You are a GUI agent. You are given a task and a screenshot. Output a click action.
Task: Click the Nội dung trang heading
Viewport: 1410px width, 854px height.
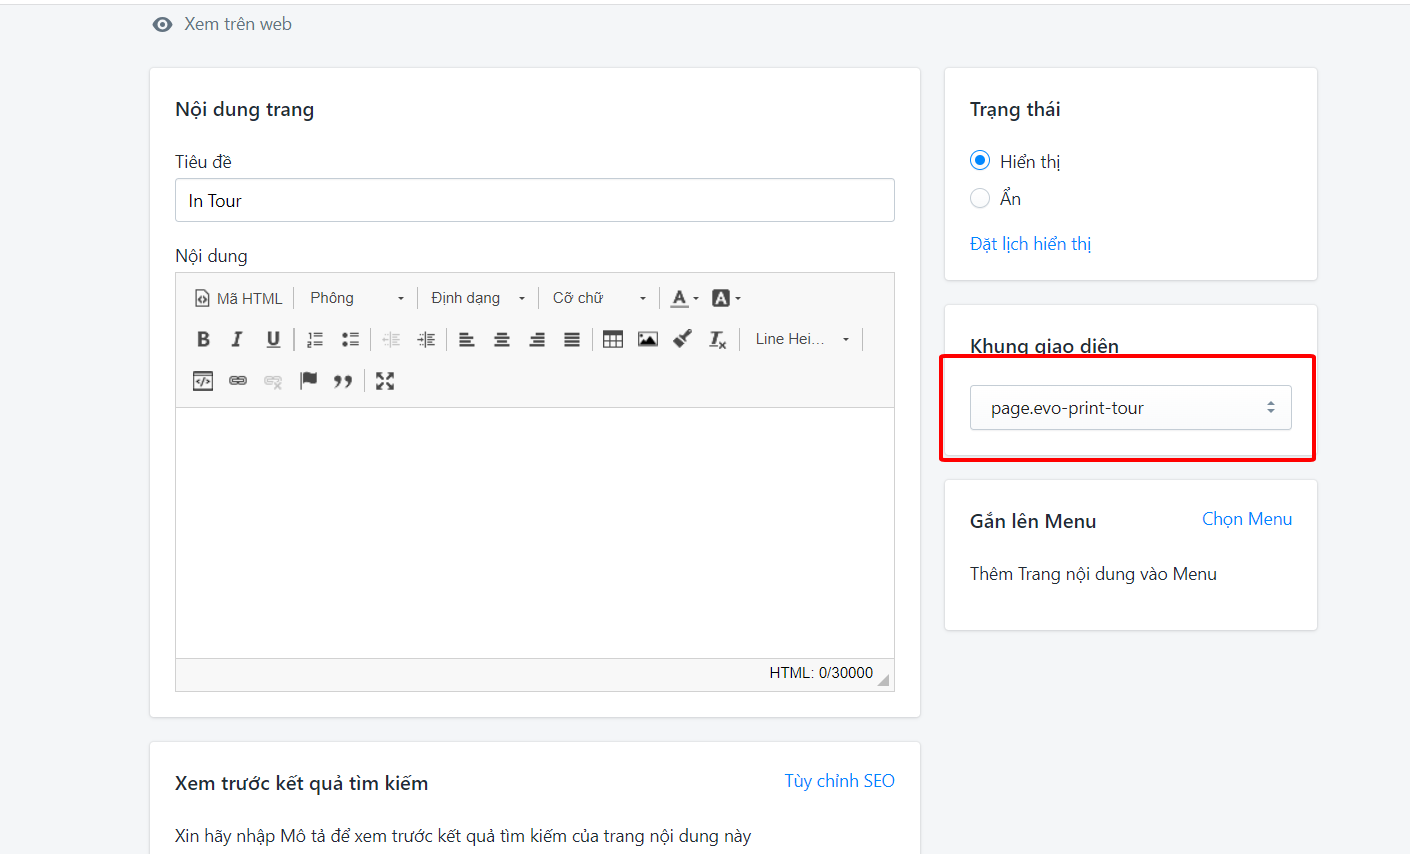point(244,109)
